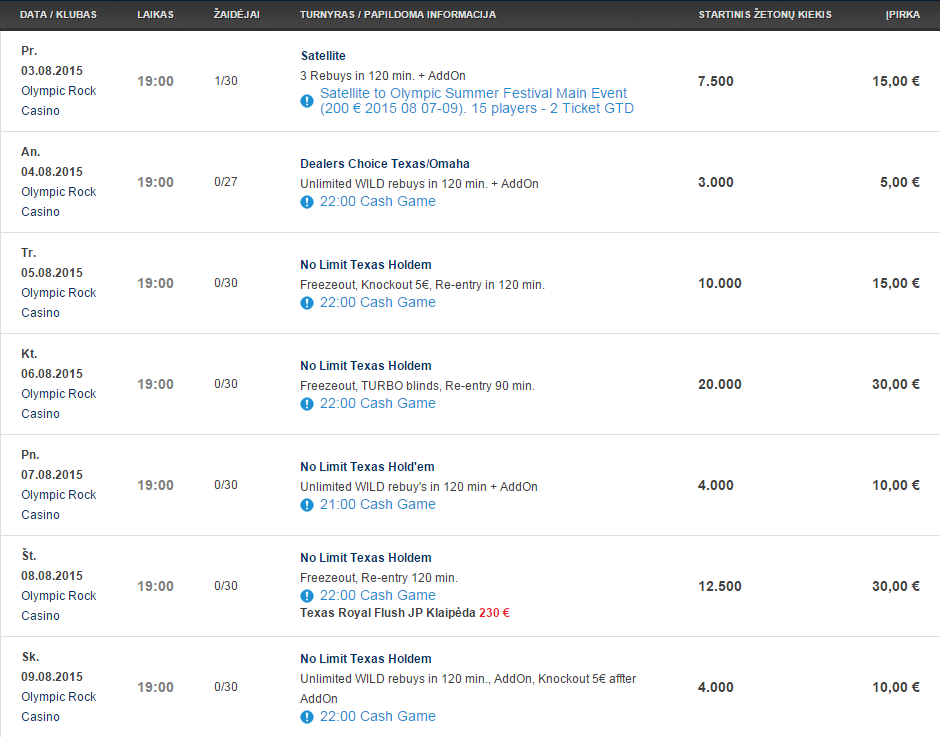The width and height of the screenshot is (940, 737).
Task: Open 22:00 Cash Game link for 04.08.2015
Action: point(378,201)
